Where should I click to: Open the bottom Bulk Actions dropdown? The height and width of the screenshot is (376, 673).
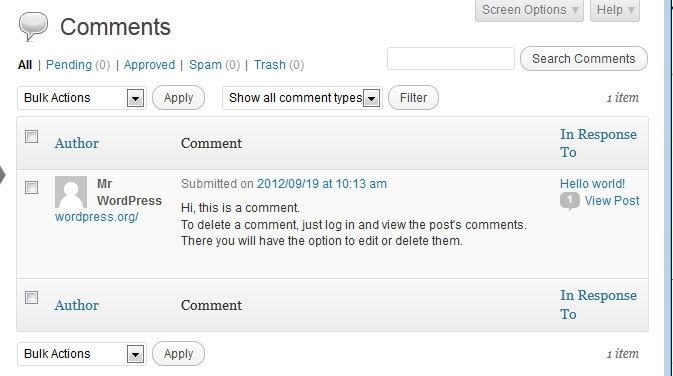point(82,354)
